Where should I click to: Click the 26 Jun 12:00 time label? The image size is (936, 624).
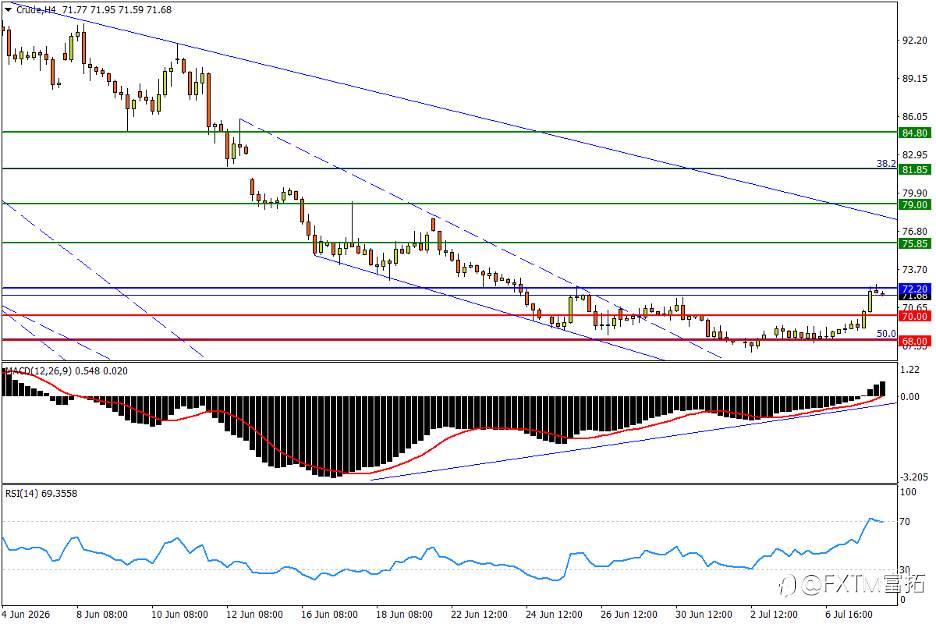[629, 614]
